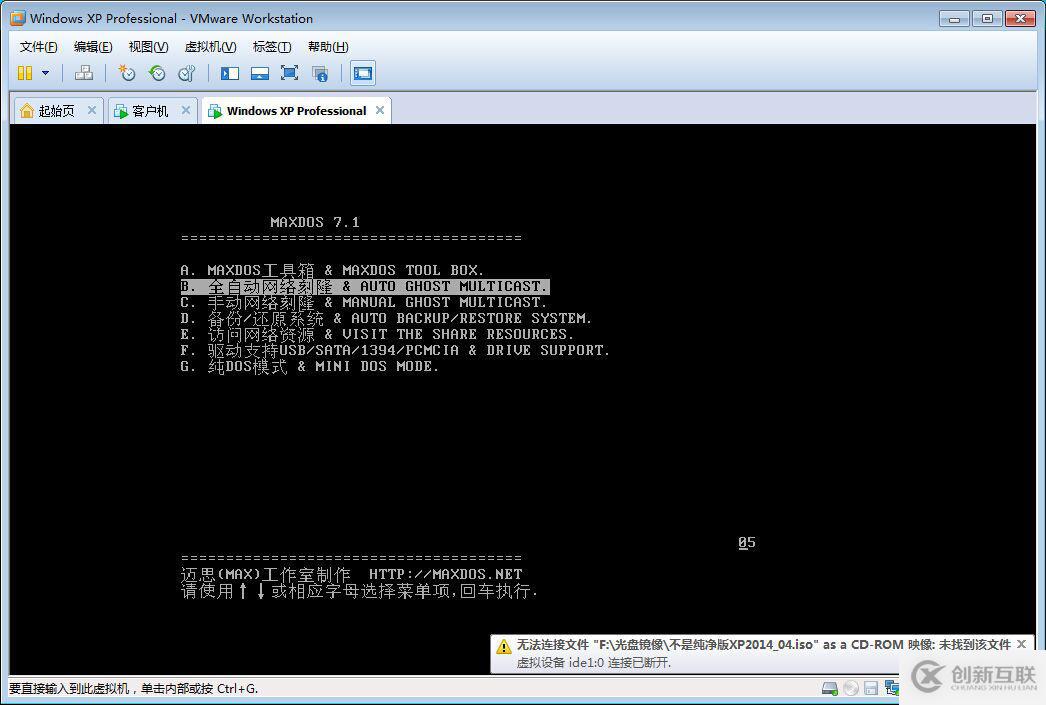The width and height of the screenshot is (1046, 705).
Task: Open the 视图(V) menu
Action: click(148, 47)
